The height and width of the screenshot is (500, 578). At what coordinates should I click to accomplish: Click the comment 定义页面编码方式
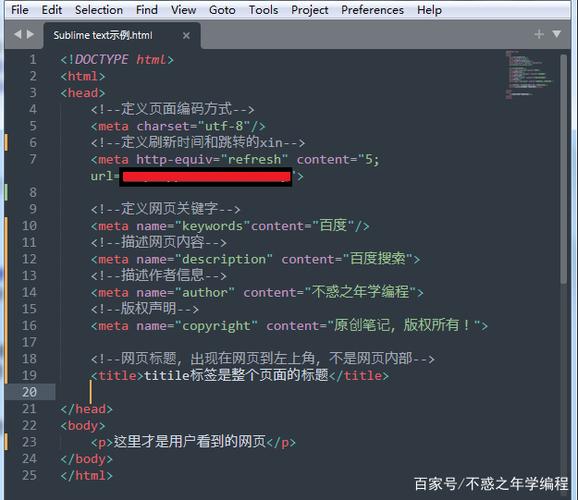tap(173, 109)
